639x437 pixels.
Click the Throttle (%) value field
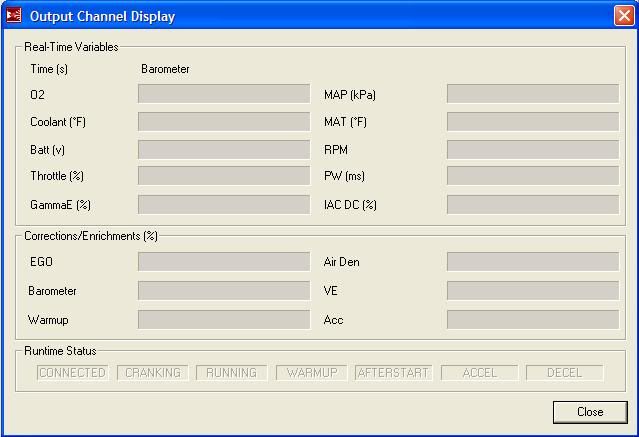(x=224, y=175)
